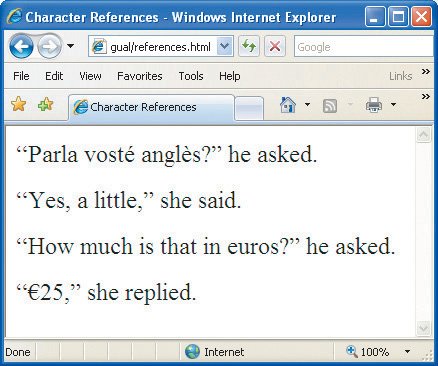Click the Refresh page icon
The width and height of the screenshot is (438, 366).
249,46
